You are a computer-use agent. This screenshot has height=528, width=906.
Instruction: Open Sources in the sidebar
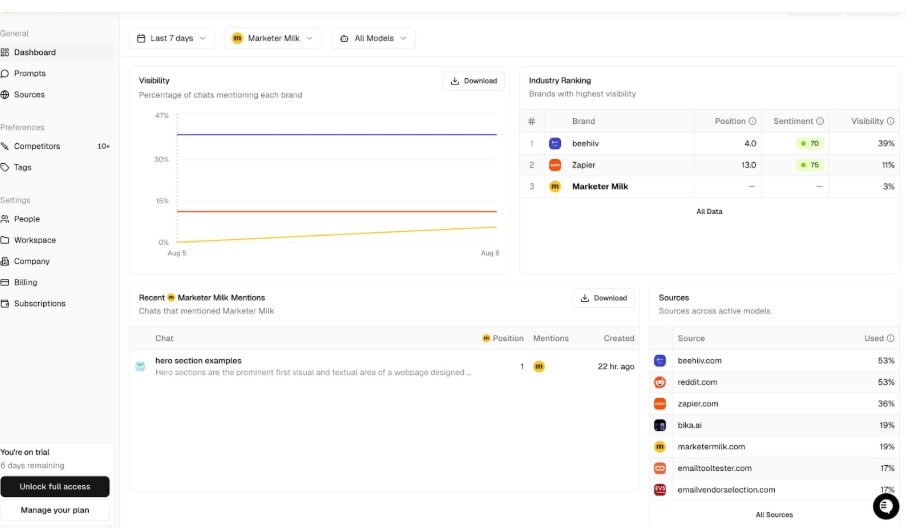tap(29, 94)
